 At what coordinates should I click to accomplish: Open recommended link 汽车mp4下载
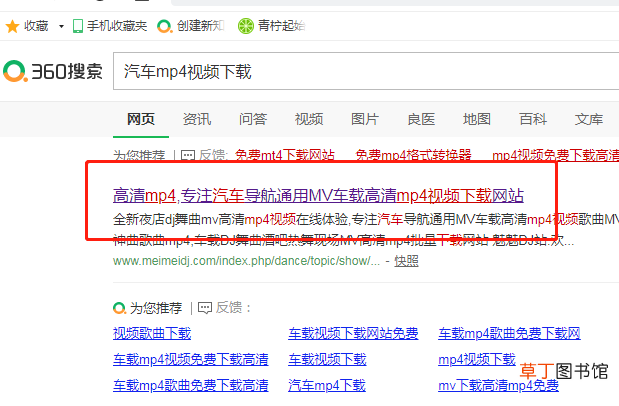327,385
